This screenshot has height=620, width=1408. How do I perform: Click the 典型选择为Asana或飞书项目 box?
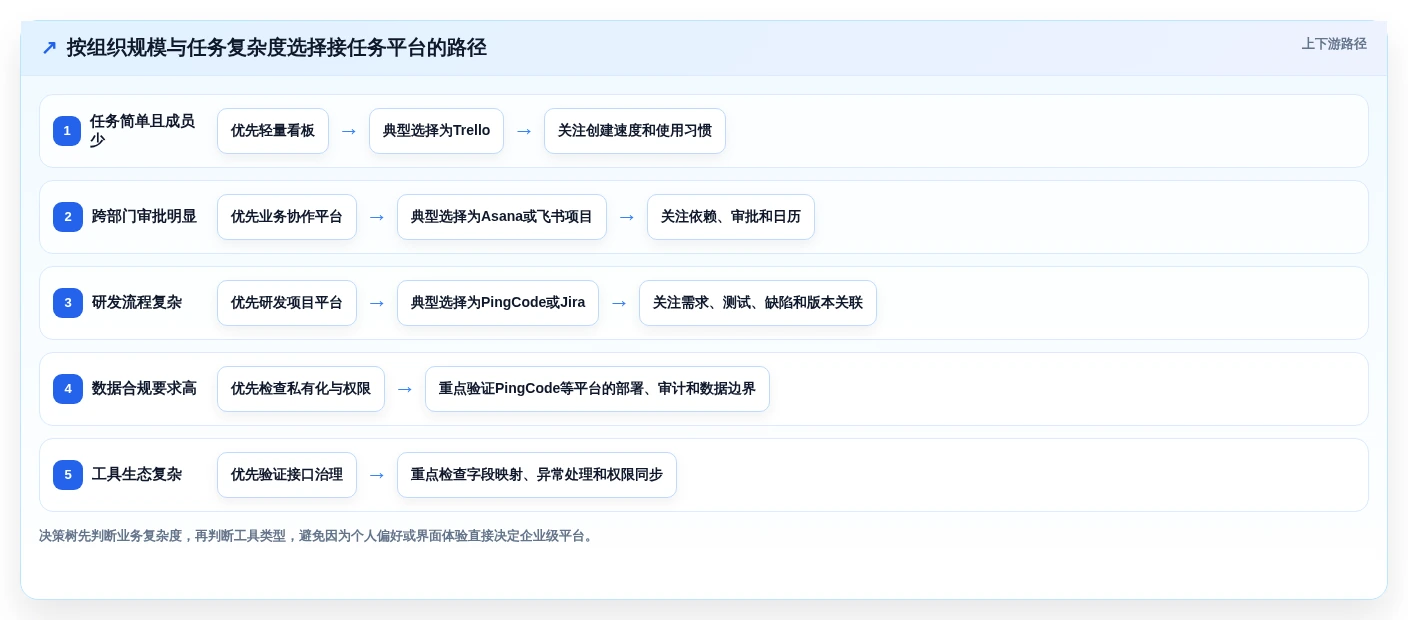[502, 217]
